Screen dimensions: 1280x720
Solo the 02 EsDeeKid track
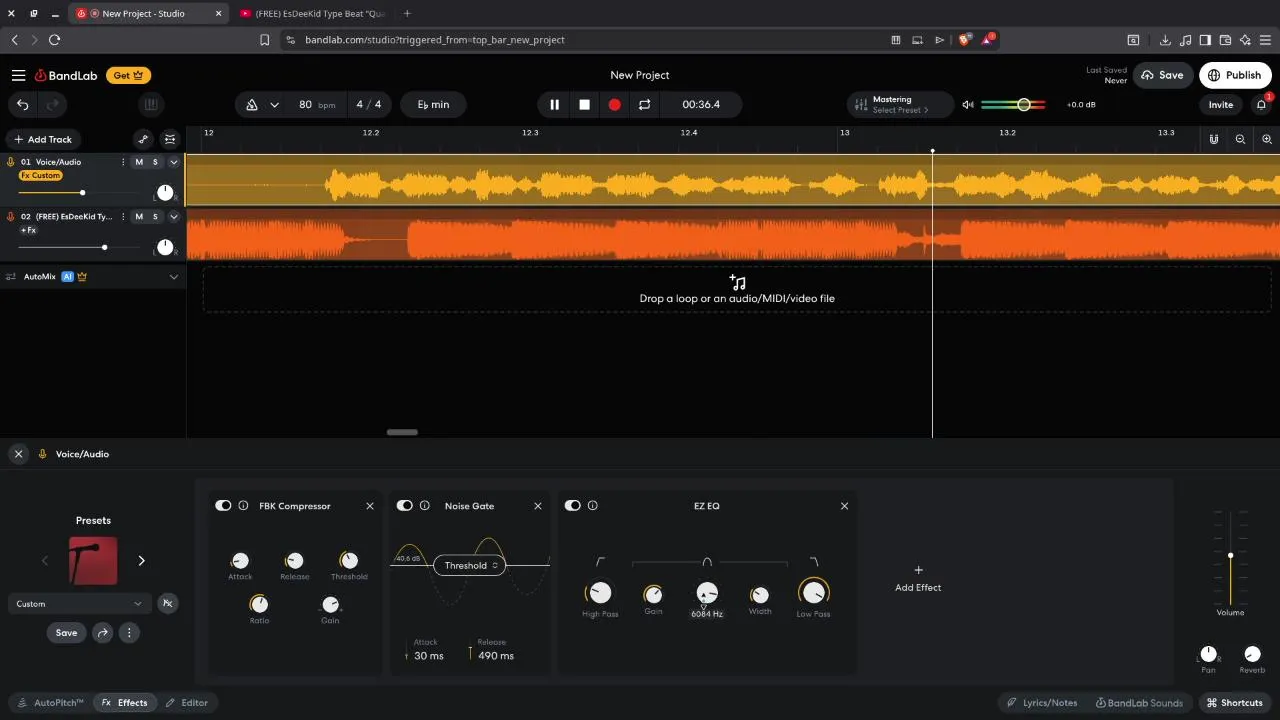[155, 216]
